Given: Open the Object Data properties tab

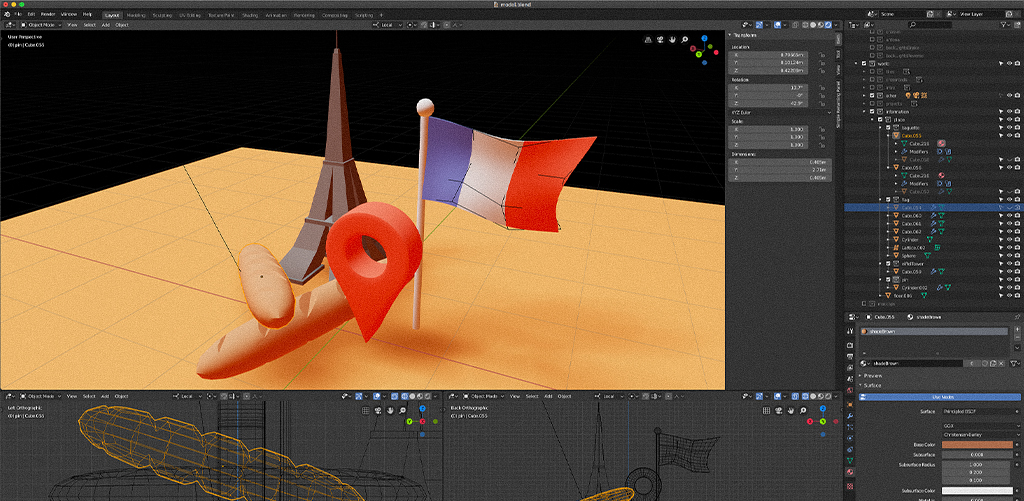Looking at the screenshot, I should point(850,460).
